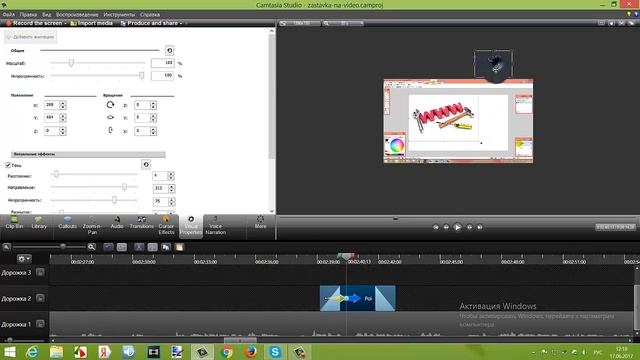The height and width of the screenshot is (360, 640).
Task: Open the timeline settings gear dropdown
Action: [24, 259]
